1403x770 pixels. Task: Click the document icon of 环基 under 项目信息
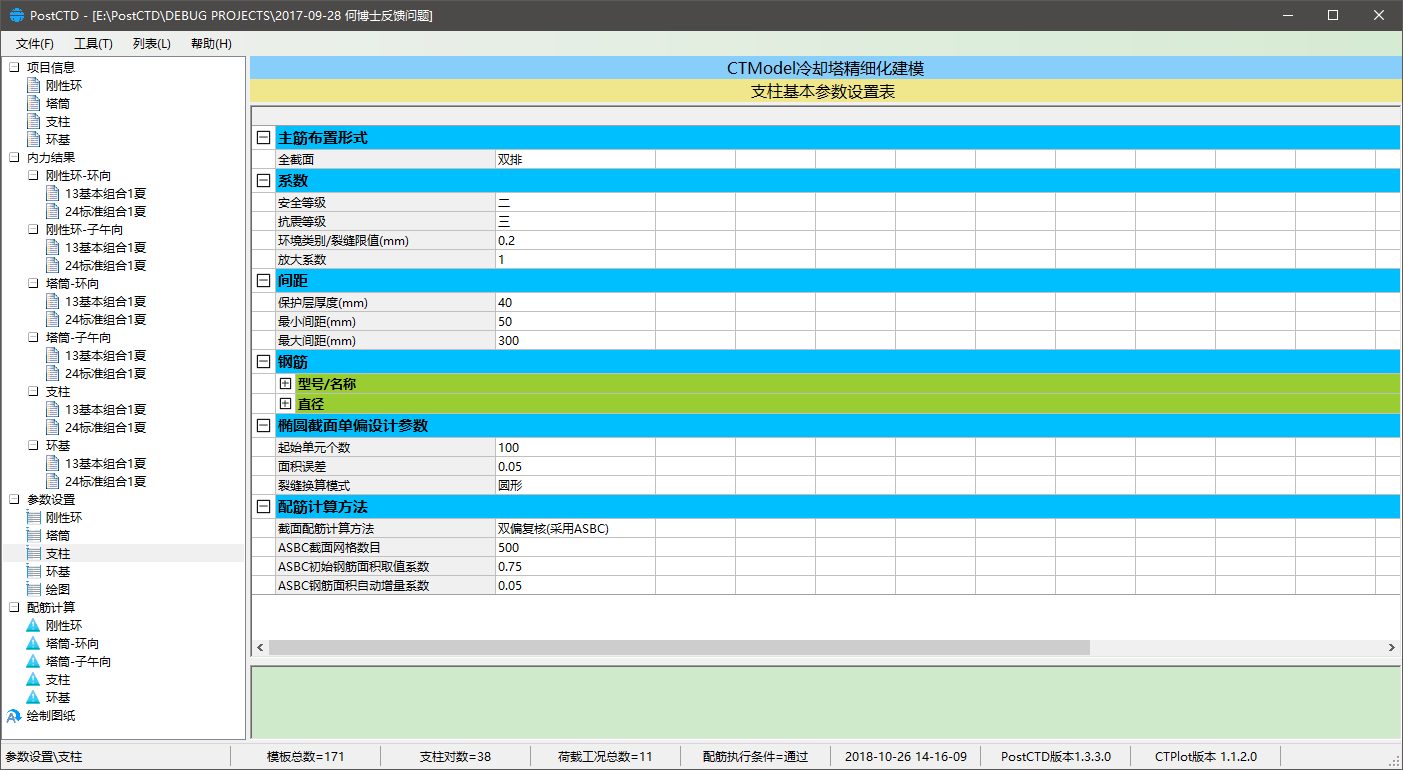[x=33, y=140]
